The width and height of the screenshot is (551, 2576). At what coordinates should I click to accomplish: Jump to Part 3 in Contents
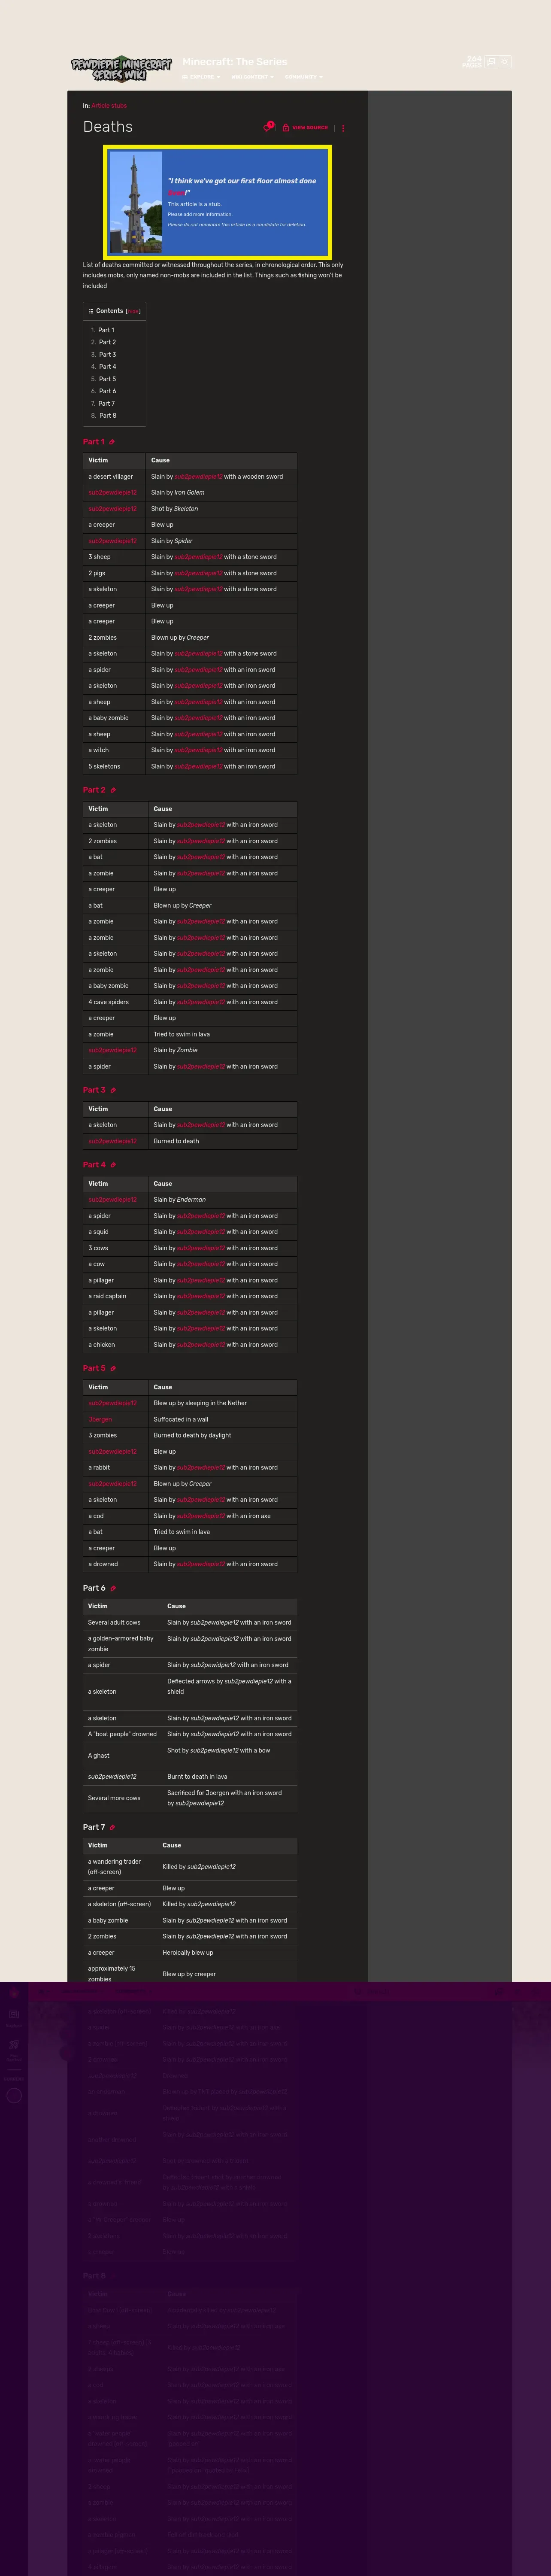[107, 354]
